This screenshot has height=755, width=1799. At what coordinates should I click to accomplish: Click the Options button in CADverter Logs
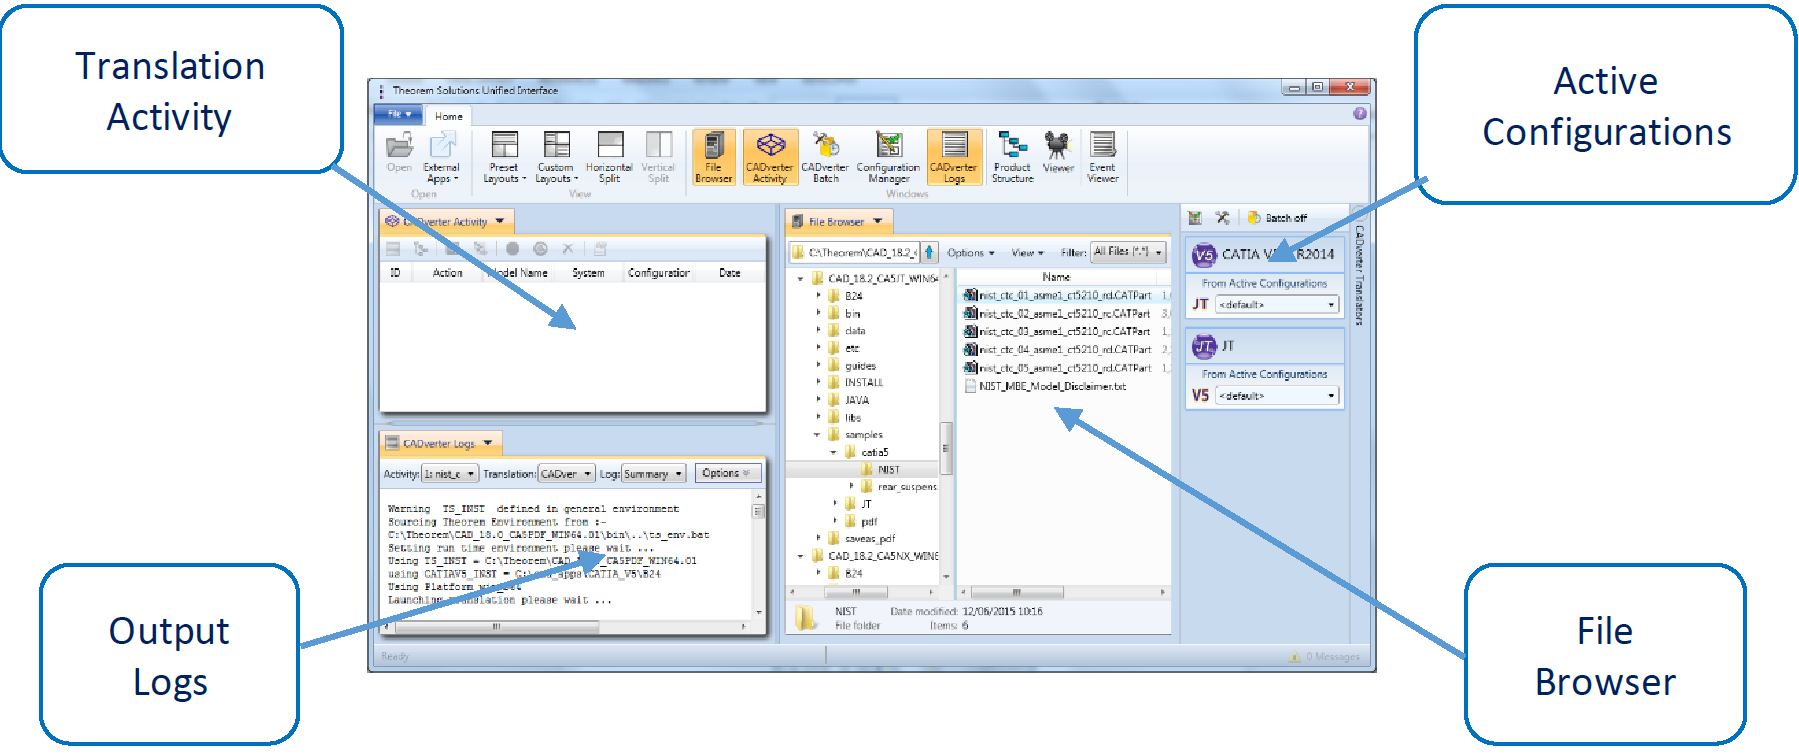pyautogui.click(x=726, y=473)
